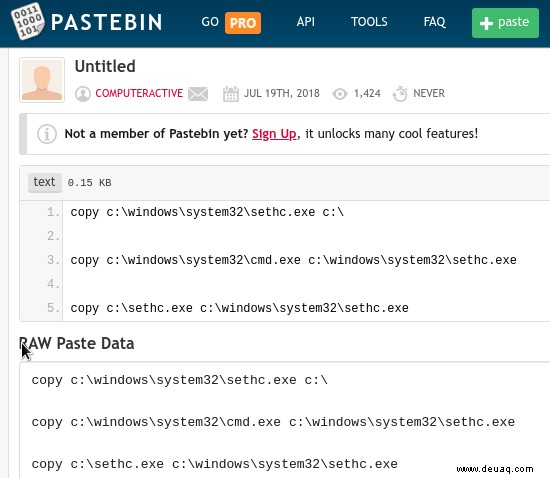Click raw data cmd.exe copy line
Screen dimensions: 550x478
[x=273, y=422]
